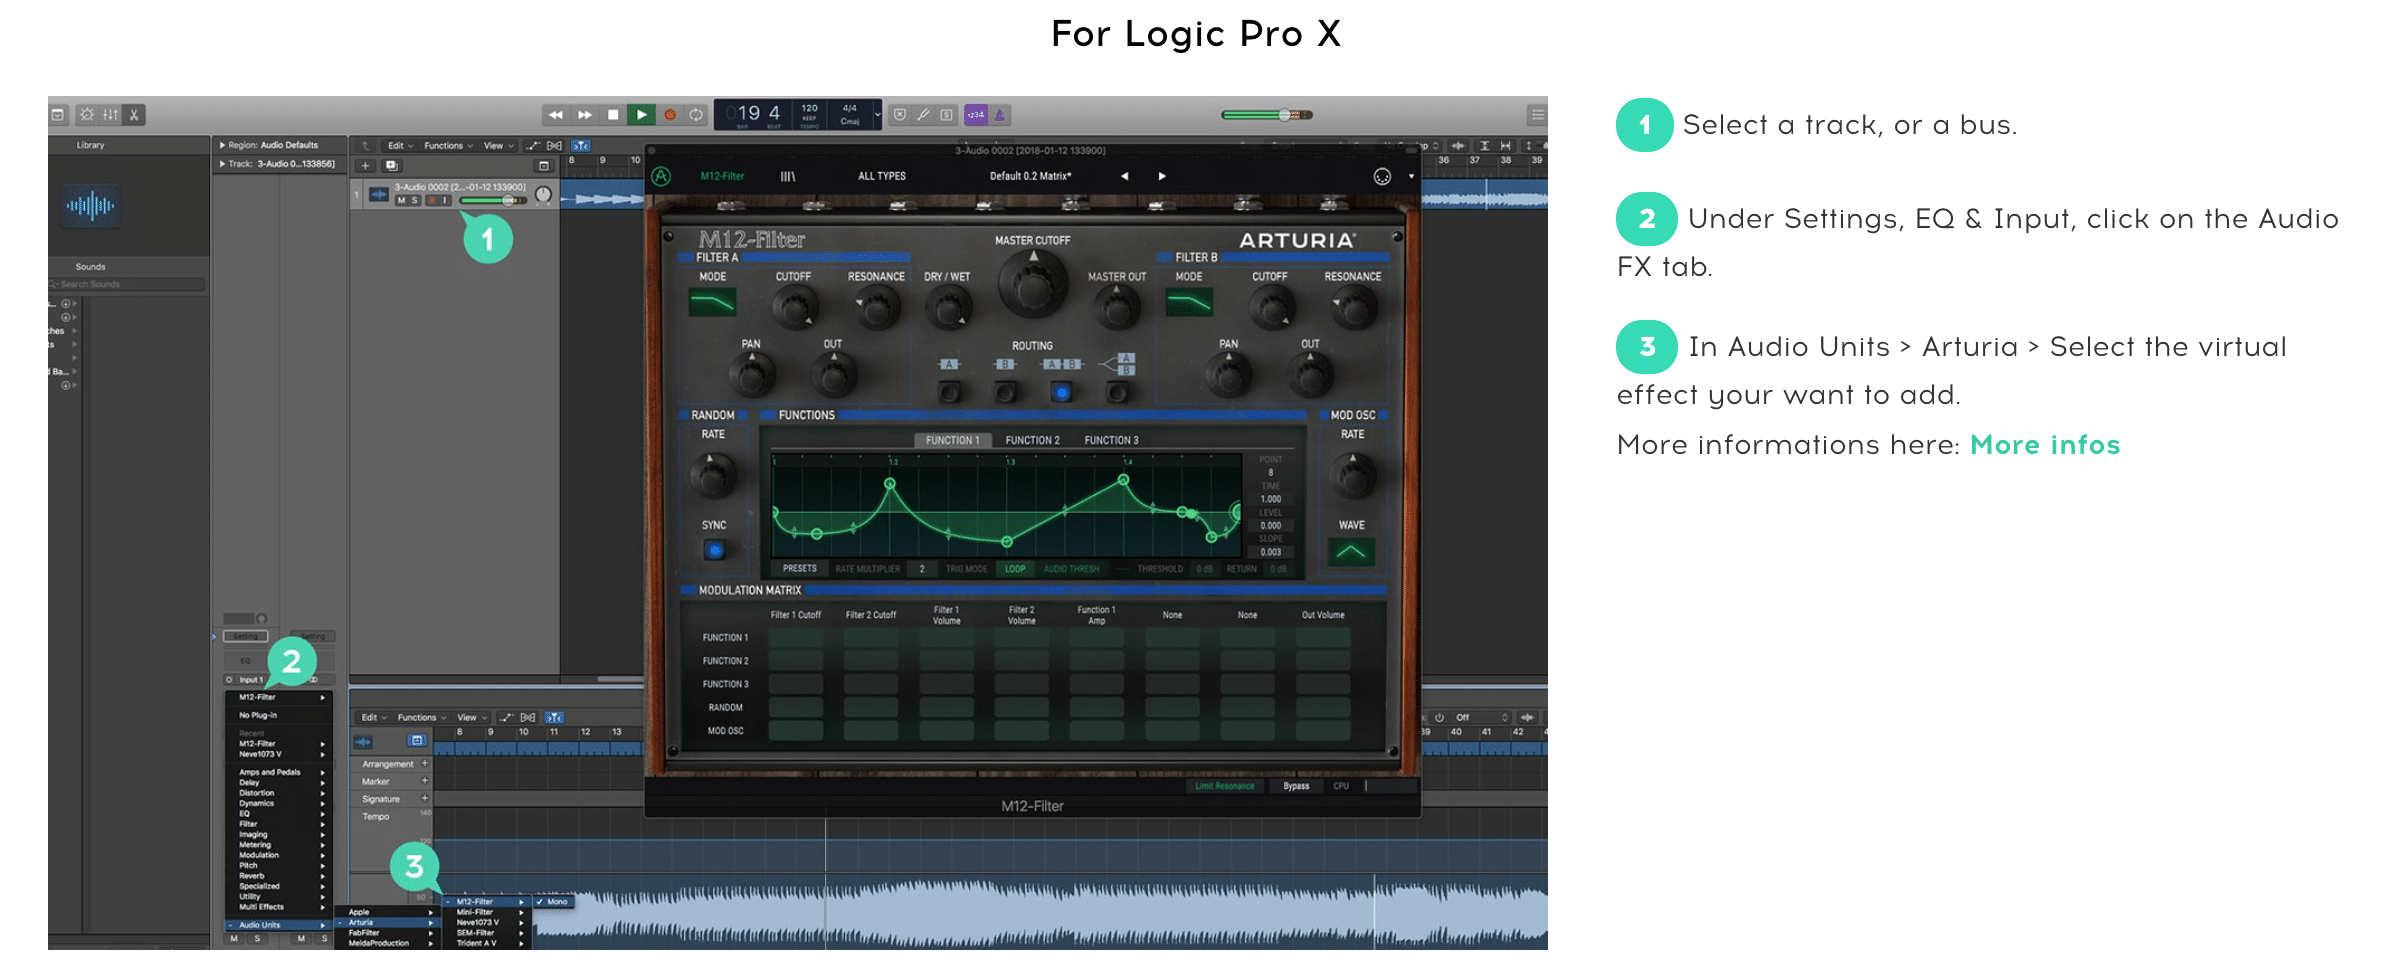Click the Mod Osc wave shape display

pyautogui.click(x=1351, y=551)
